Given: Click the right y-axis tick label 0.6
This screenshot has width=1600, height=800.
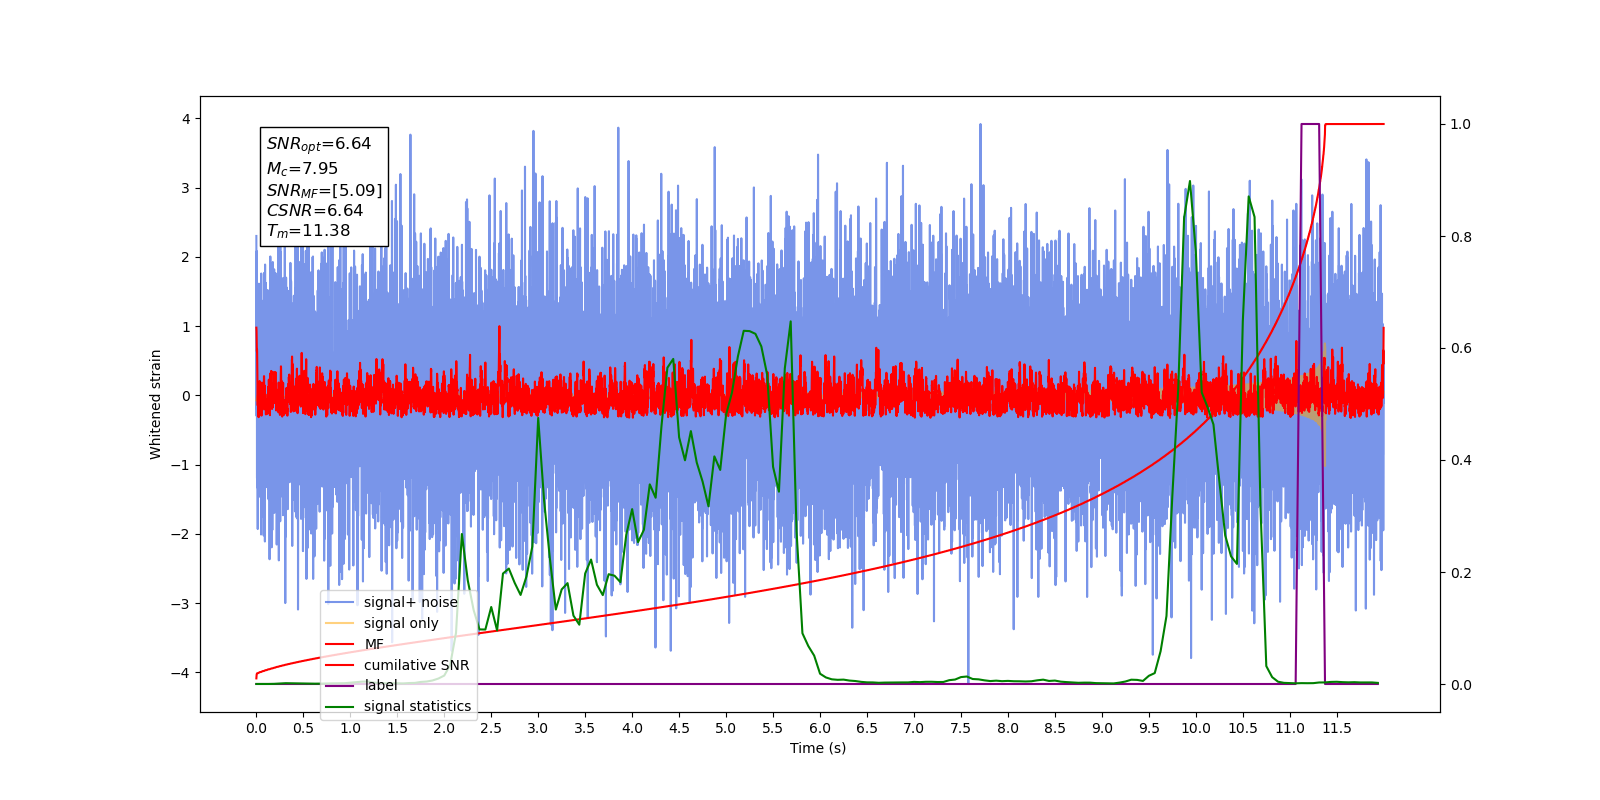Looking at the screenshot, I should coord(1461,349).
